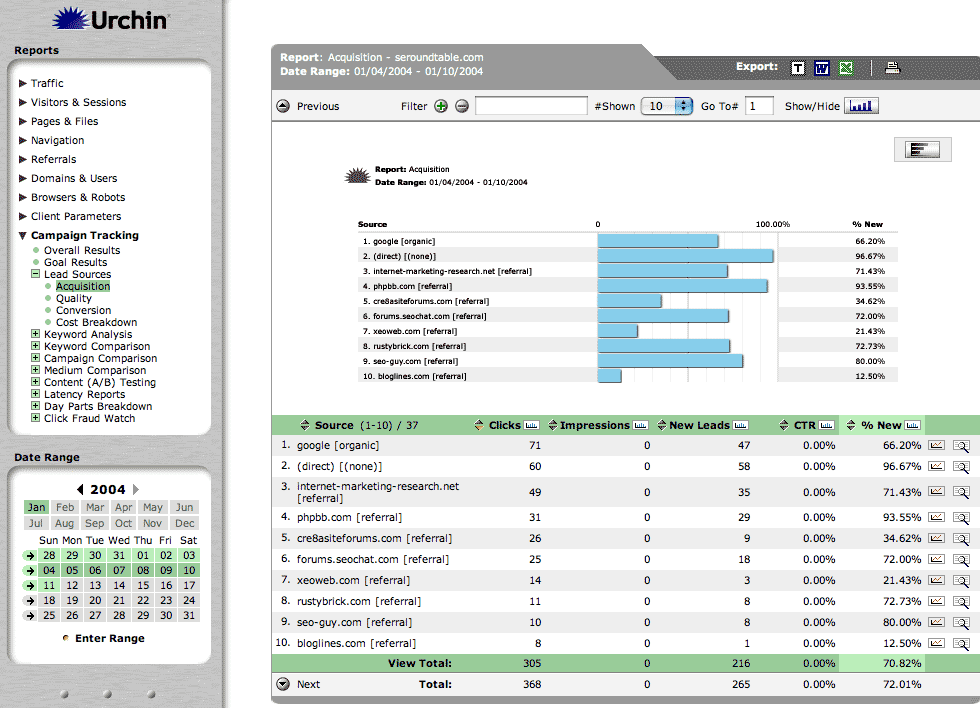Screen dimensions: 980x708
Task: Collapse the Campaign Tracking group
Action: (22, 236)
